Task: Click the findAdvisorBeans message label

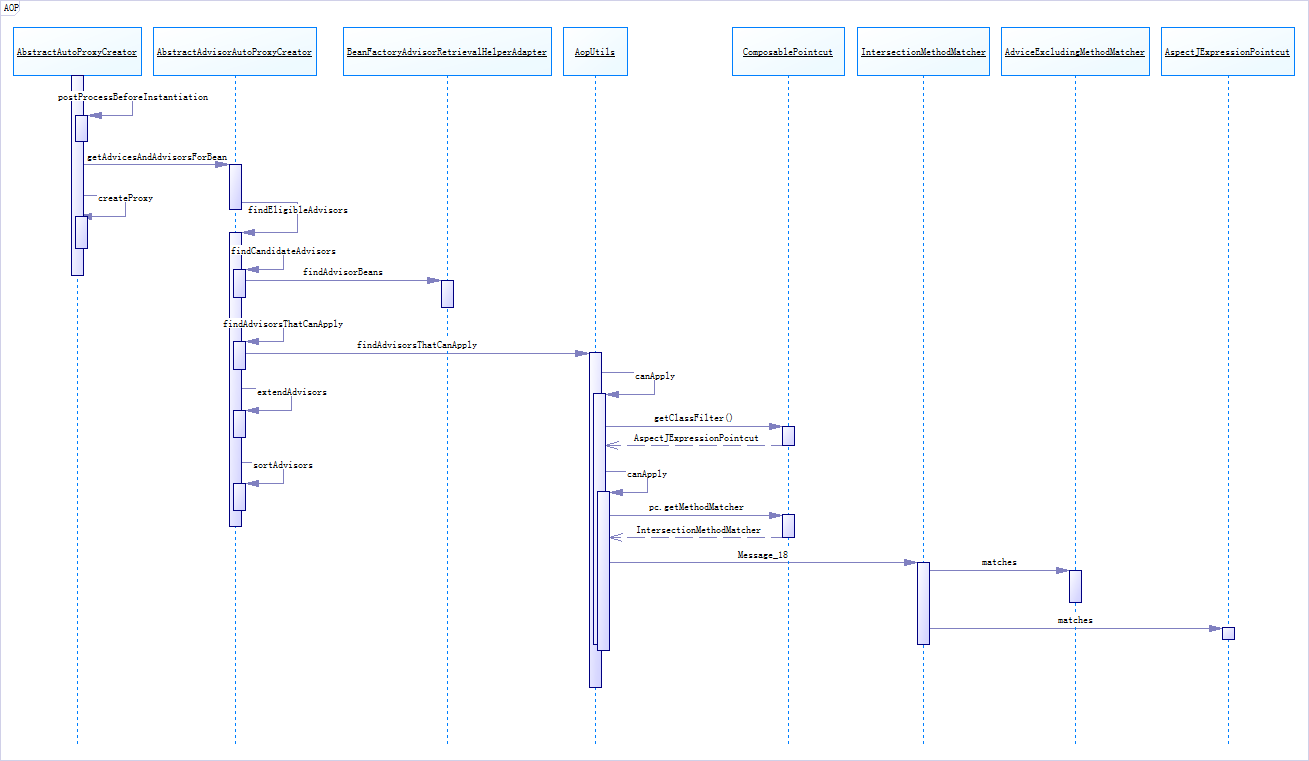Action: tap(343, 272)
